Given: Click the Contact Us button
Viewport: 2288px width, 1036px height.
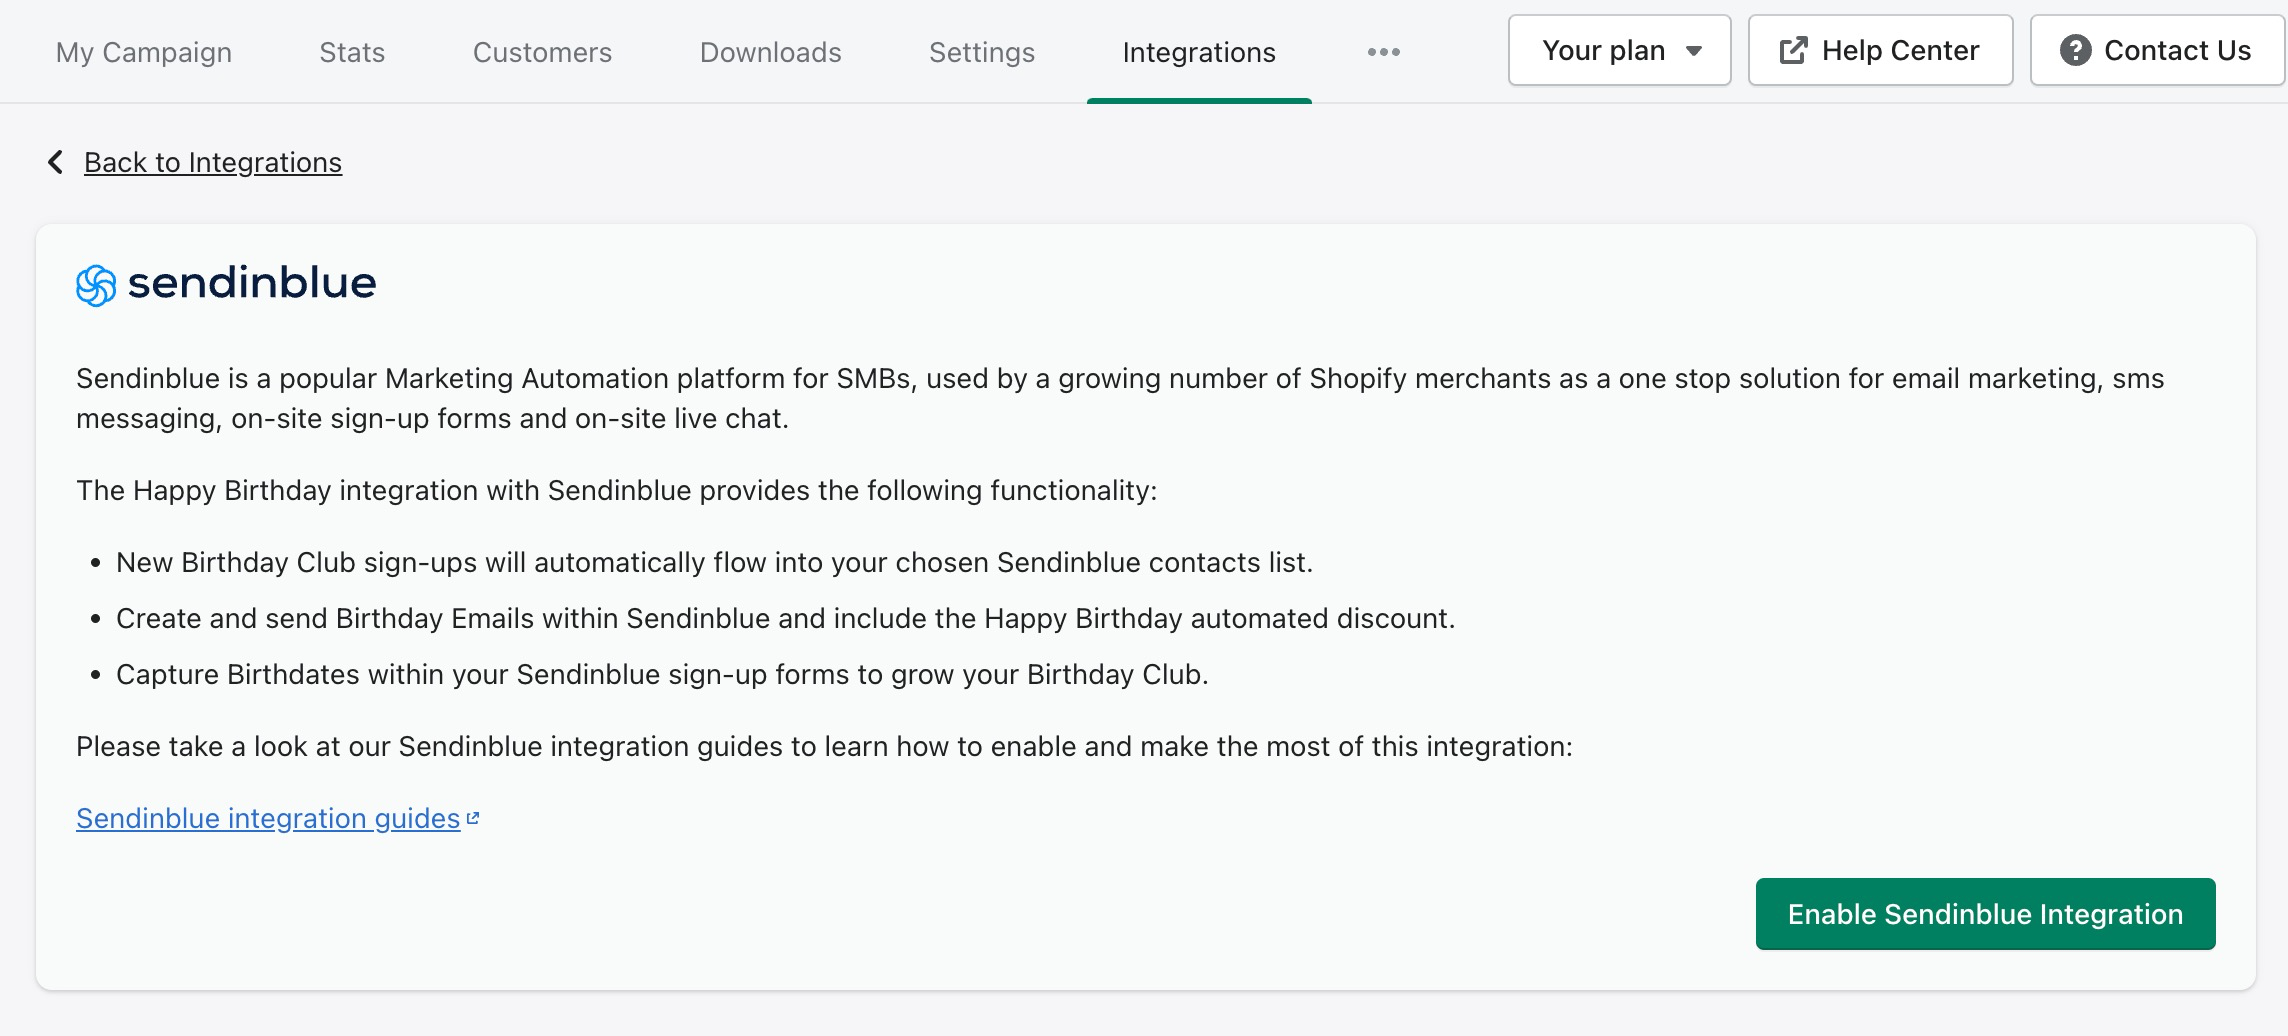Looking at the screenshot, I should tap(2158, 51).
